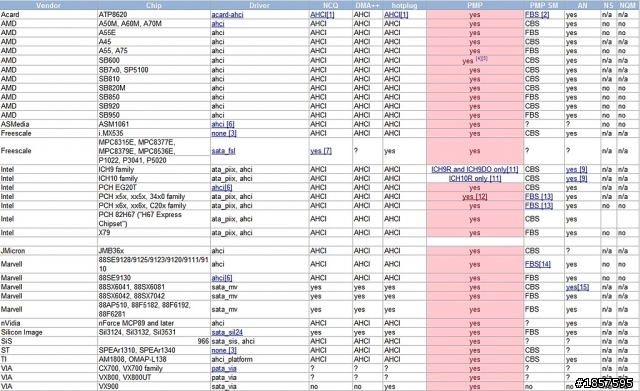The width and height of the screenshot is (640, 391).
Task: Select the ahci_platform driver cell
Action: pyautogui.click(x=260, y=360)
